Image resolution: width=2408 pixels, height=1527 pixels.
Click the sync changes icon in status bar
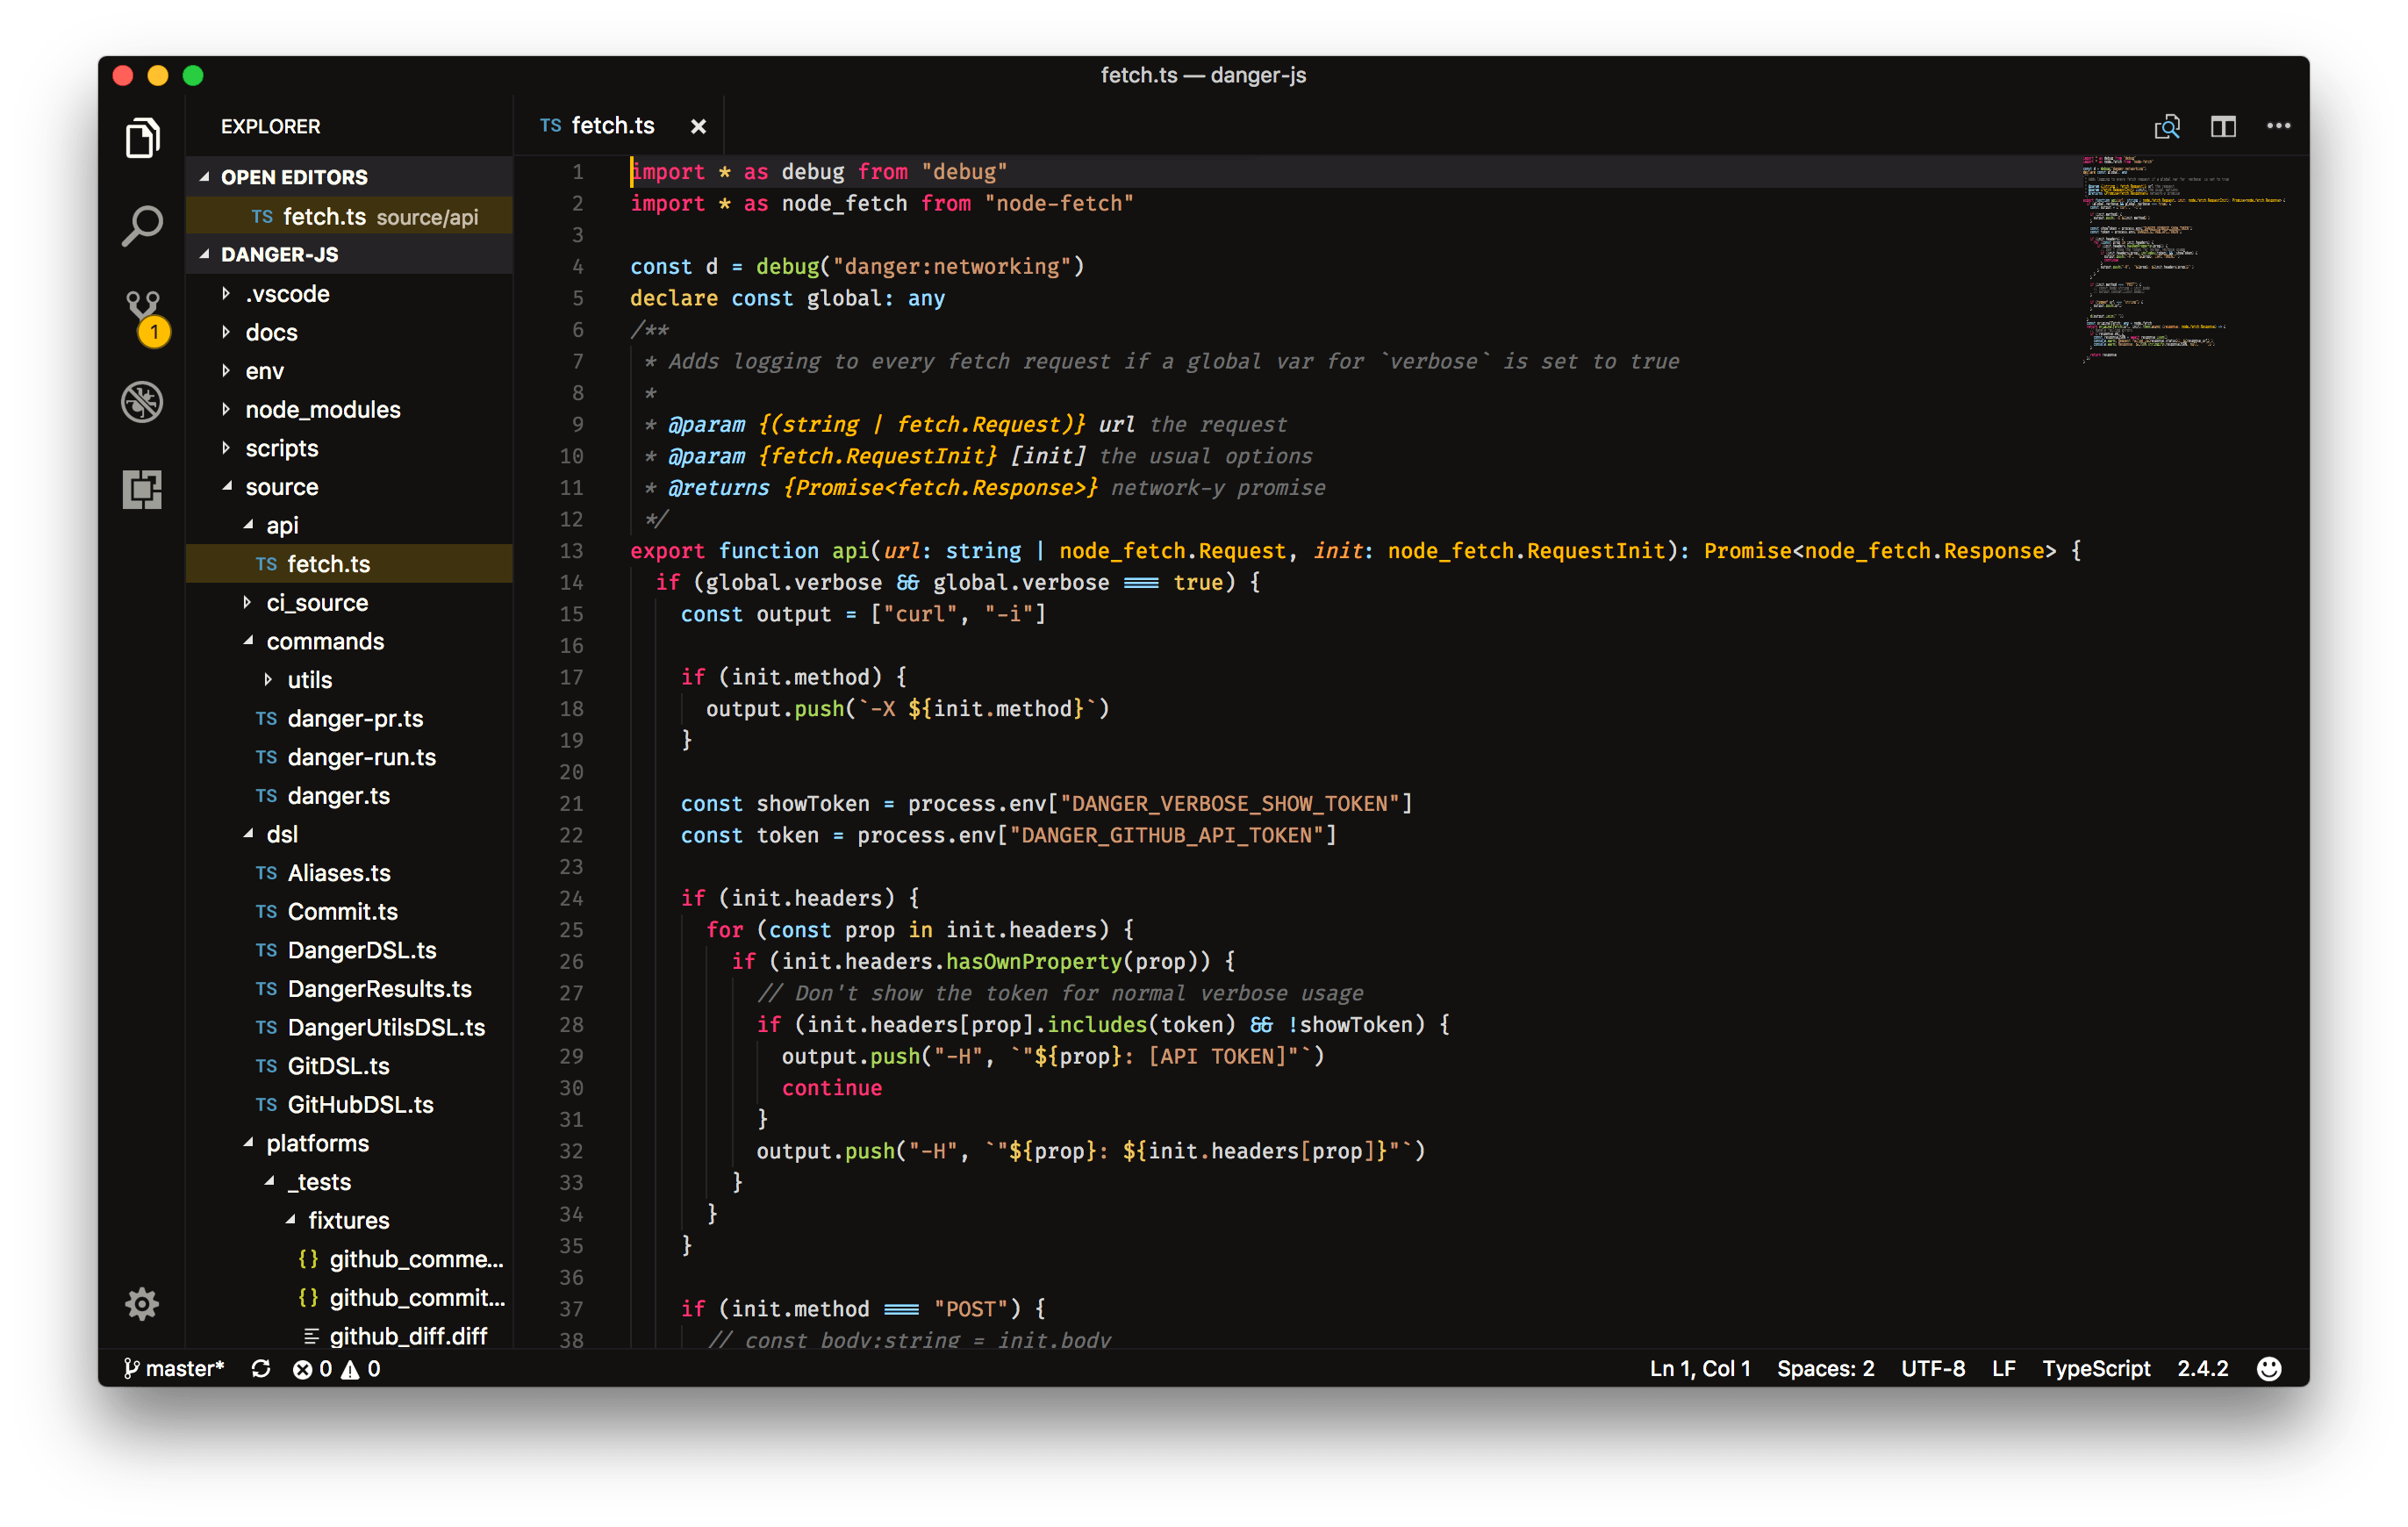pos(261,1368)
